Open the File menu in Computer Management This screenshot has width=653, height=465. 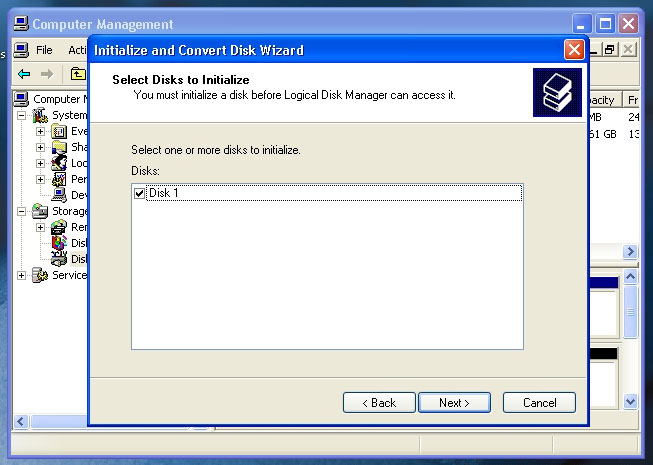[x=44, y=50]
